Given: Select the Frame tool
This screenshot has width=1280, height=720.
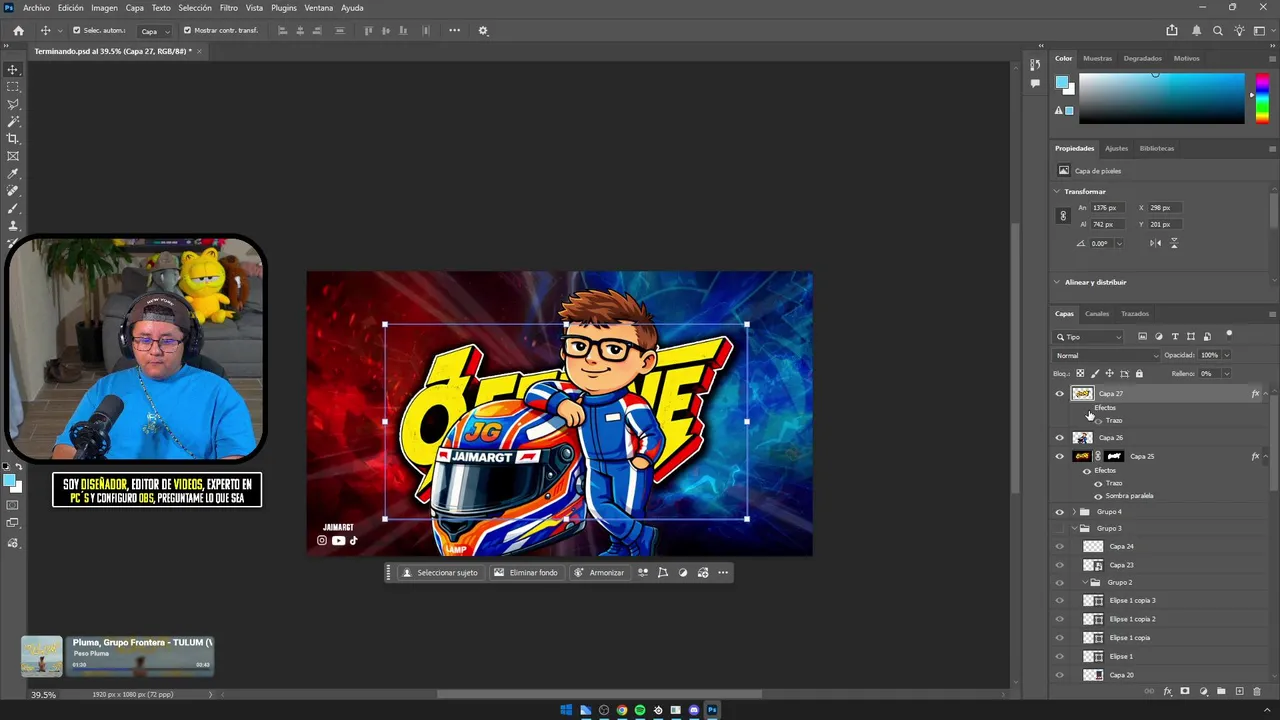Looking at the screenshot, I should click(13, 156).
